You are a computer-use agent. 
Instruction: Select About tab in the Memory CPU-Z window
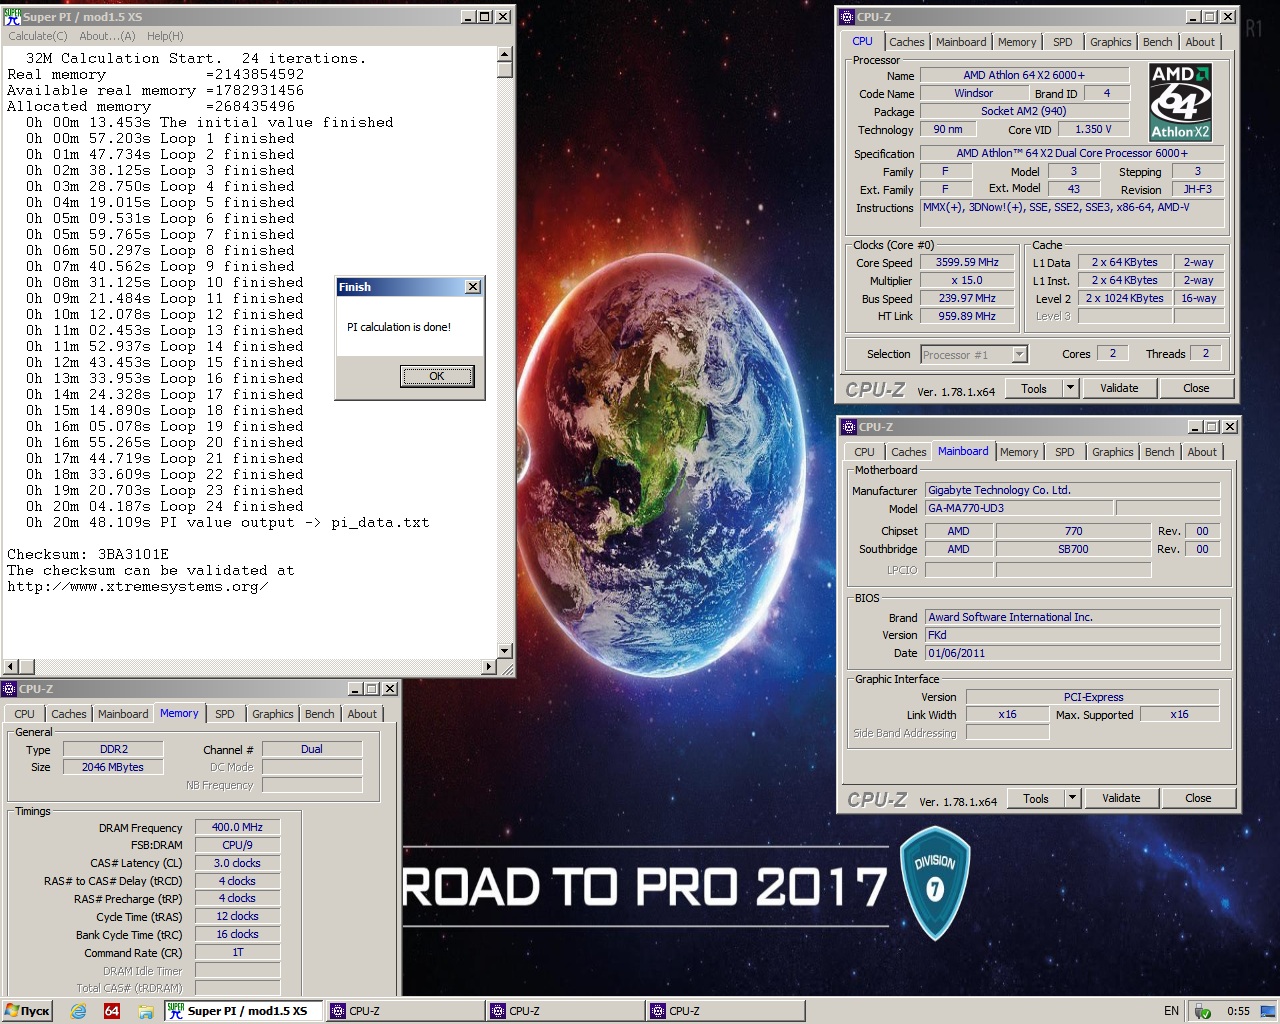(x=362, y=714)
